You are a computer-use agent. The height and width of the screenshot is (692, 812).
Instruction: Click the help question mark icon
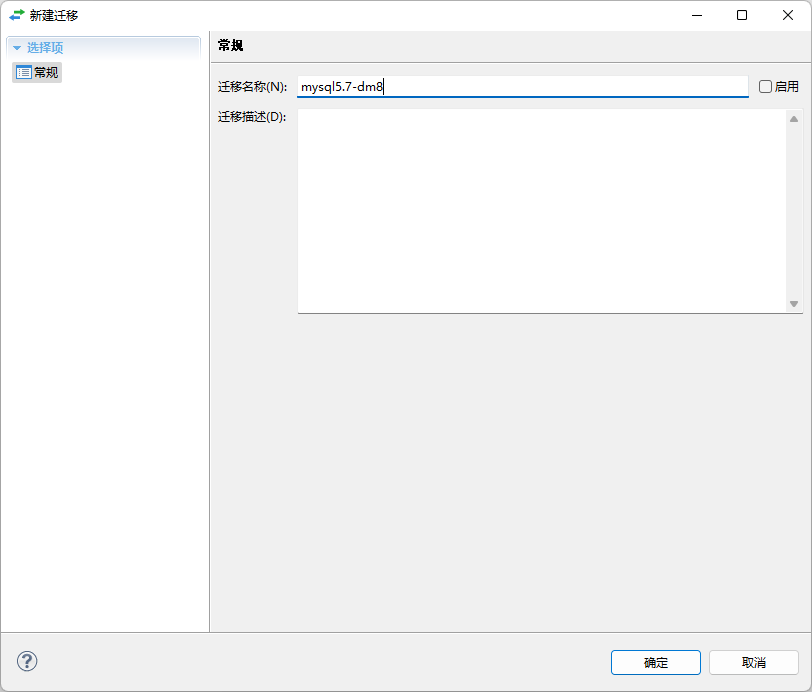[x=27, y=661]
